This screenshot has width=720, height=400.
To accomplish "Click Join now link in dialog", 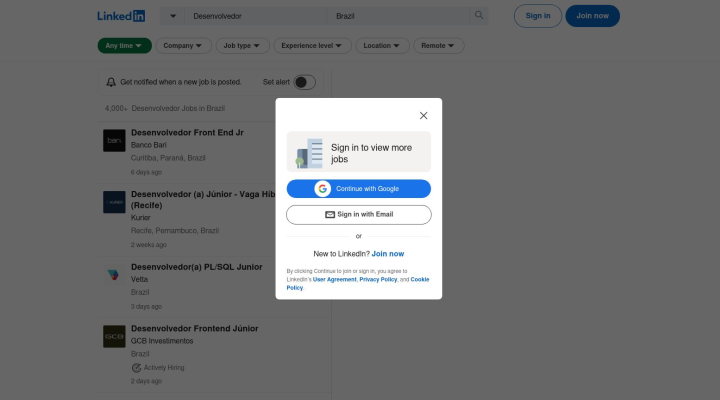I will pyautogui.click(x=388, y=254).
